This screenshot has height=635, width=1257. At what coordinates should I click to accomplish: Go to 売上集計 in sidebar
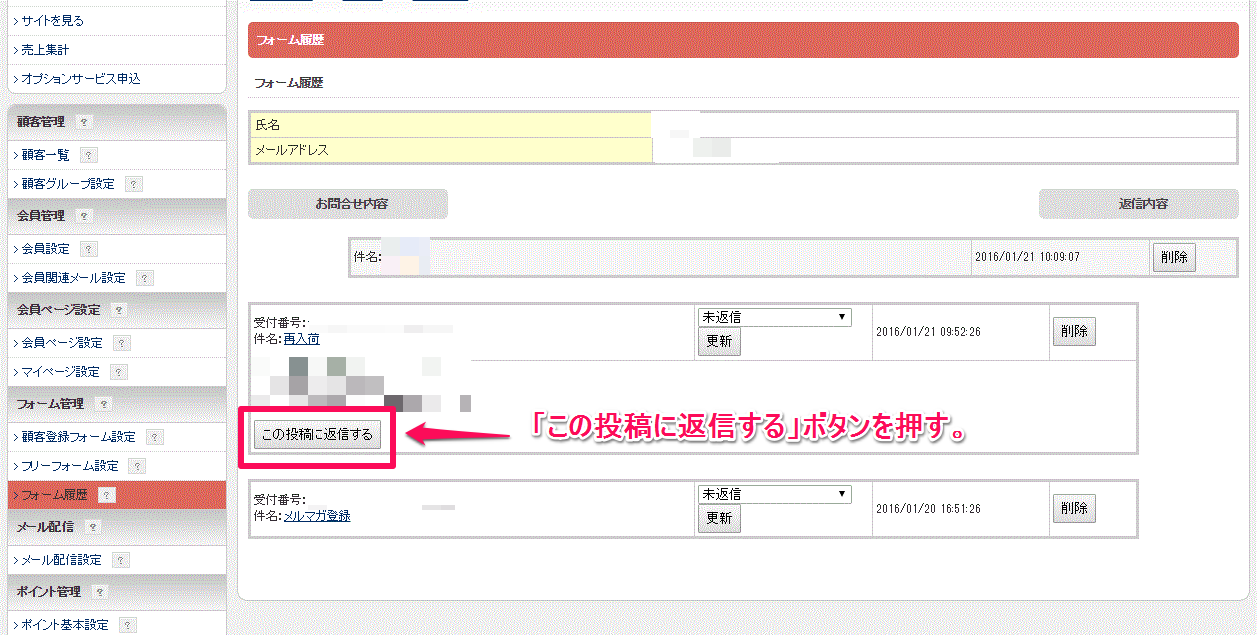(x=45, y=49)
